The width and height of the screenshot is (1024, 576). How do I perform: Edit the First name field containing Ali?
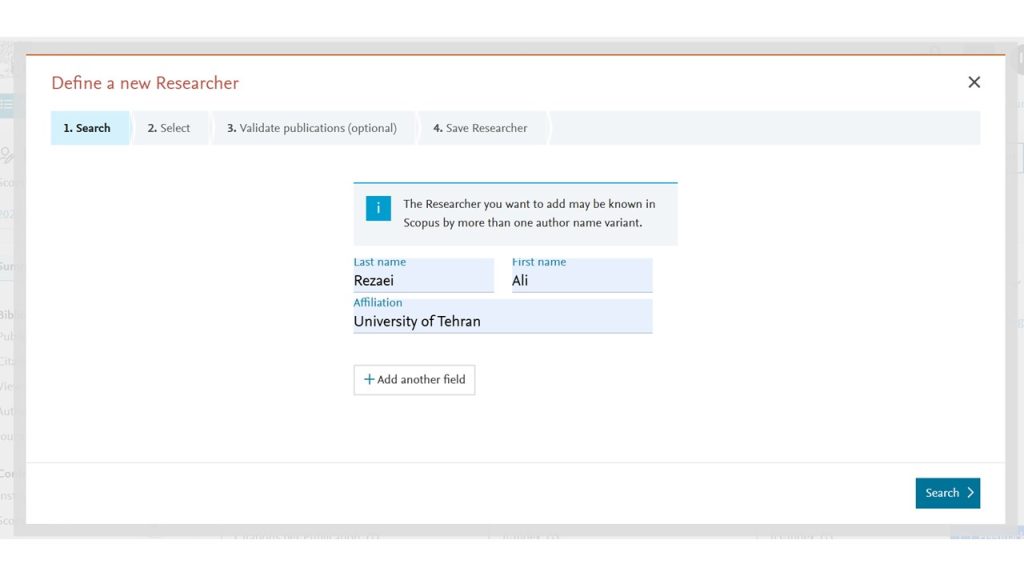(582, 276)
